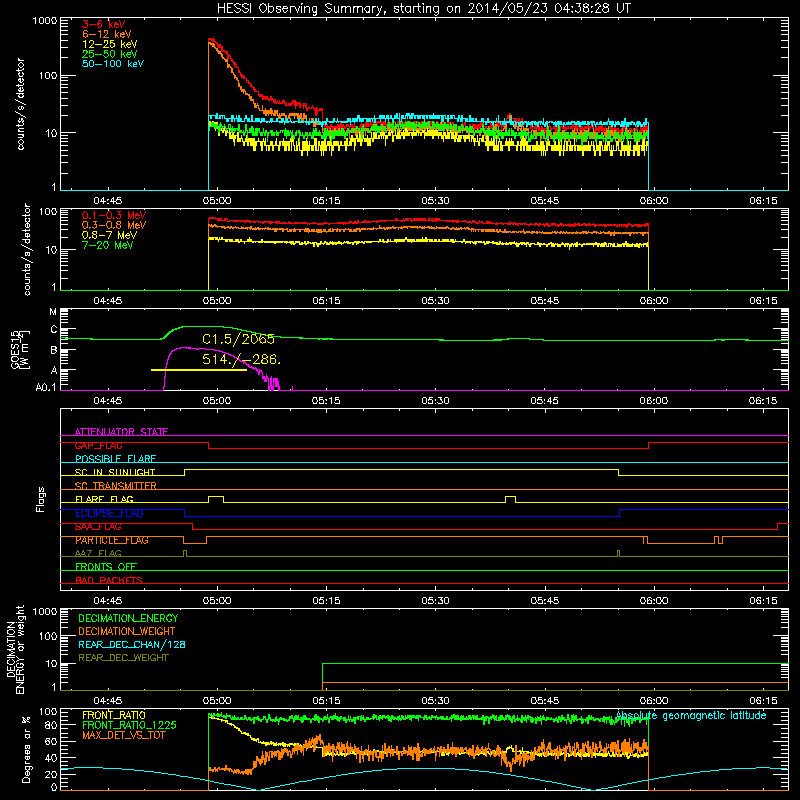Screen dimensions: 800x800
Task: Select the FLARE_FLAG label
Action: point(104,499)
